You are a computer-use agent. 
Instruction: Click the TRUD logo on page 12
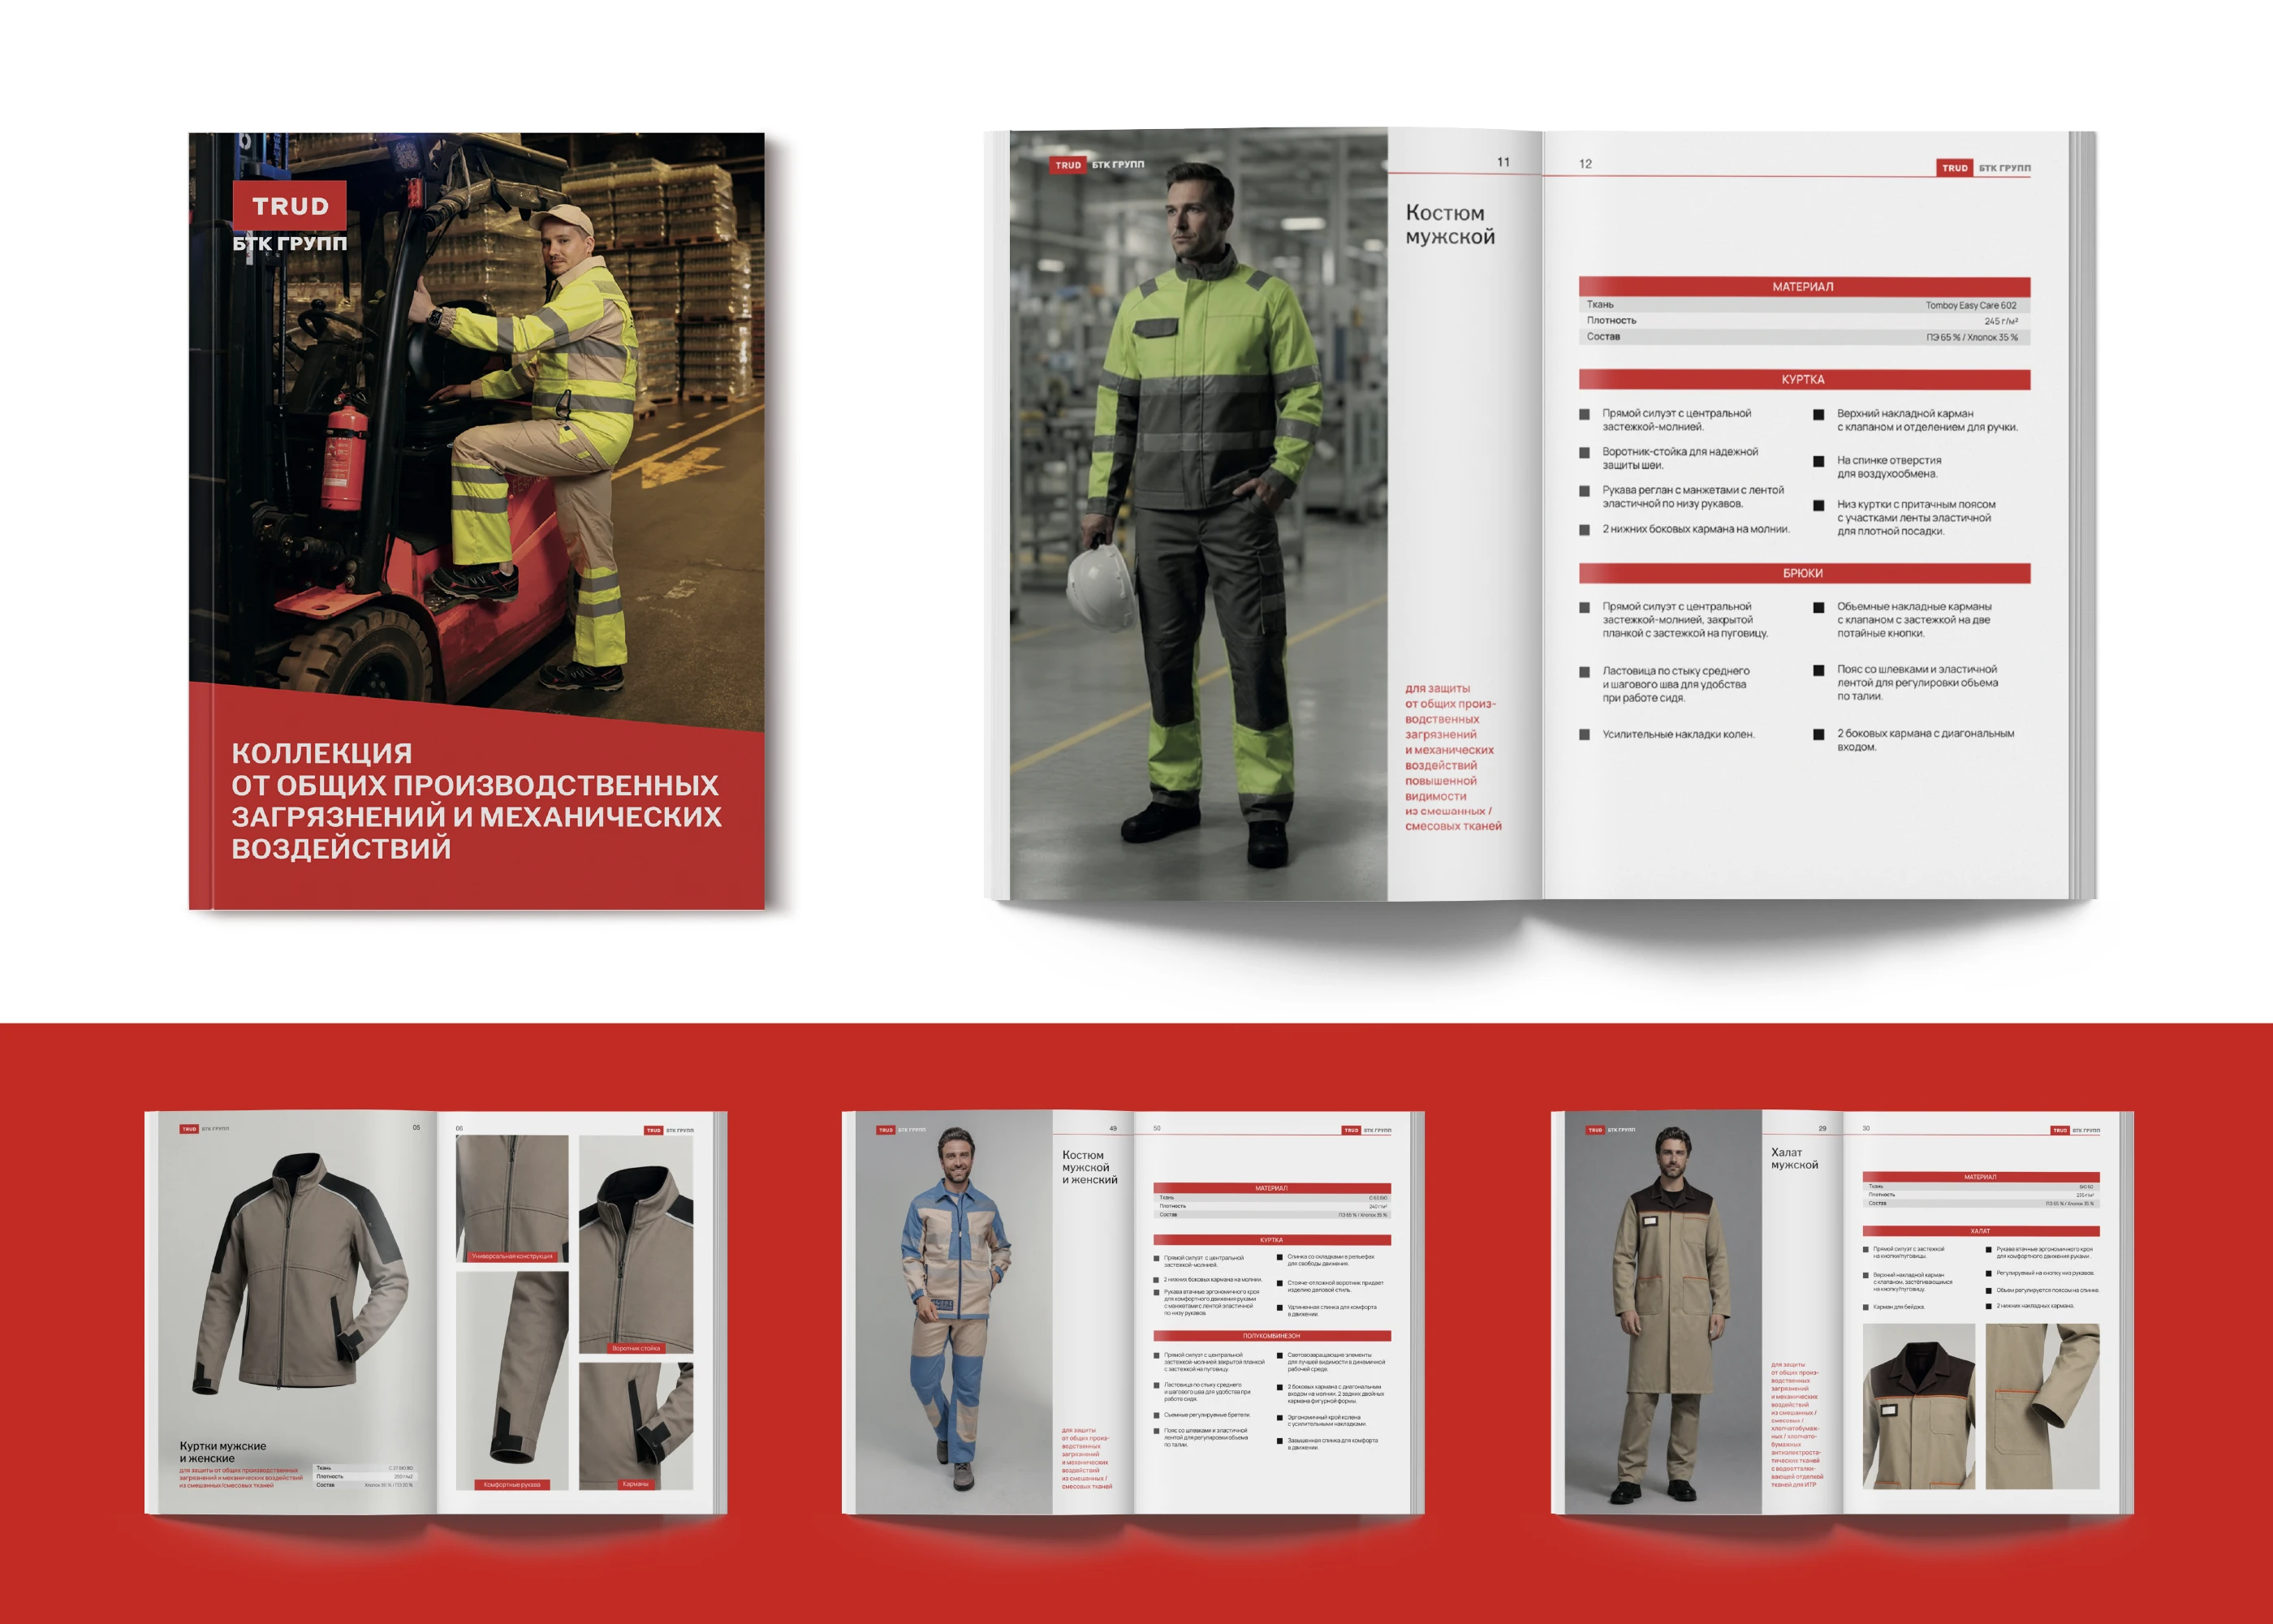click(x=1955, y=168)
